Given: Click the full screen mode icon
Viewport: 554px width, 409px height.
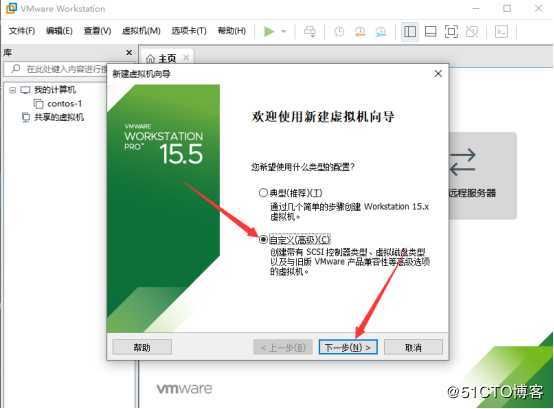Looking at the screenshot, I should tap(451, 31).
